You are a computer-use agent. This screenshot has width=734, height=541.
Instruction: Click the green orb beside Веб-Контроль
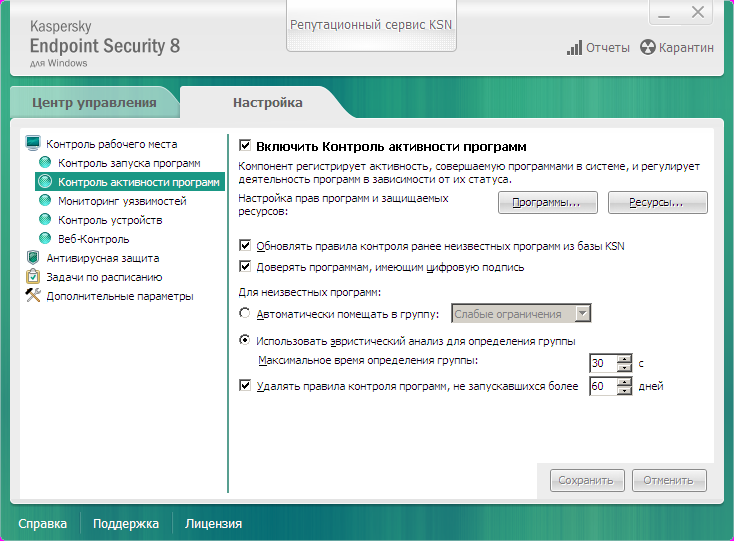point(45,239)
